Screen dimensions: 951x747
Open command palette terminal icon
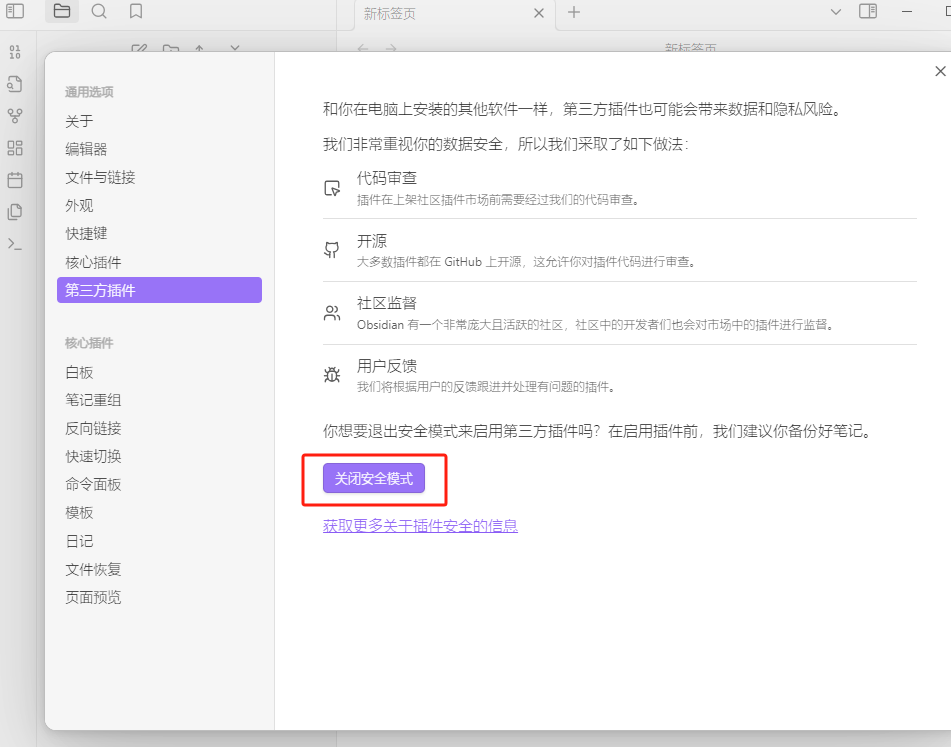point(15,244)
